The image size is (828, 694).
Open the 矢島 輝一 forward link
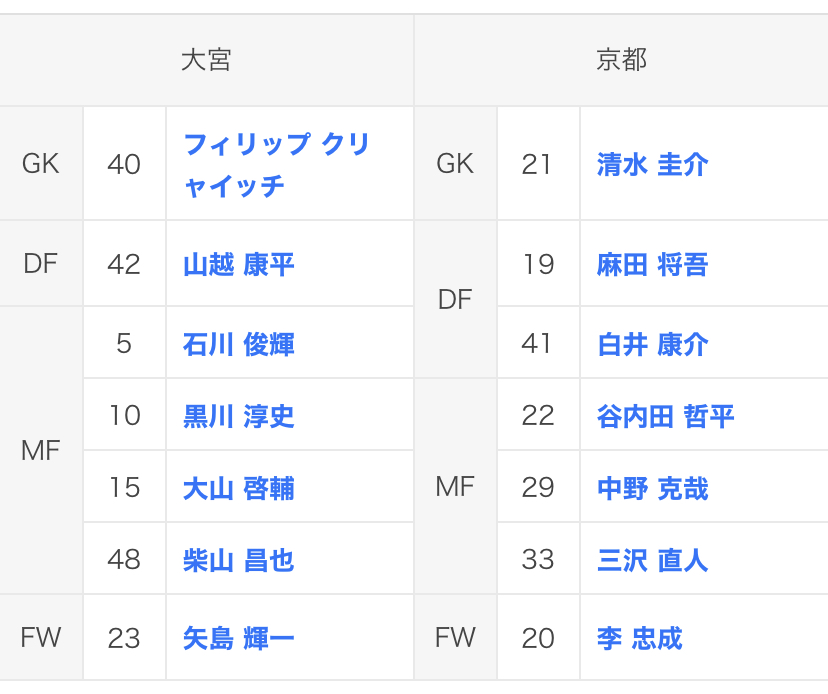(x=238, y=638)
